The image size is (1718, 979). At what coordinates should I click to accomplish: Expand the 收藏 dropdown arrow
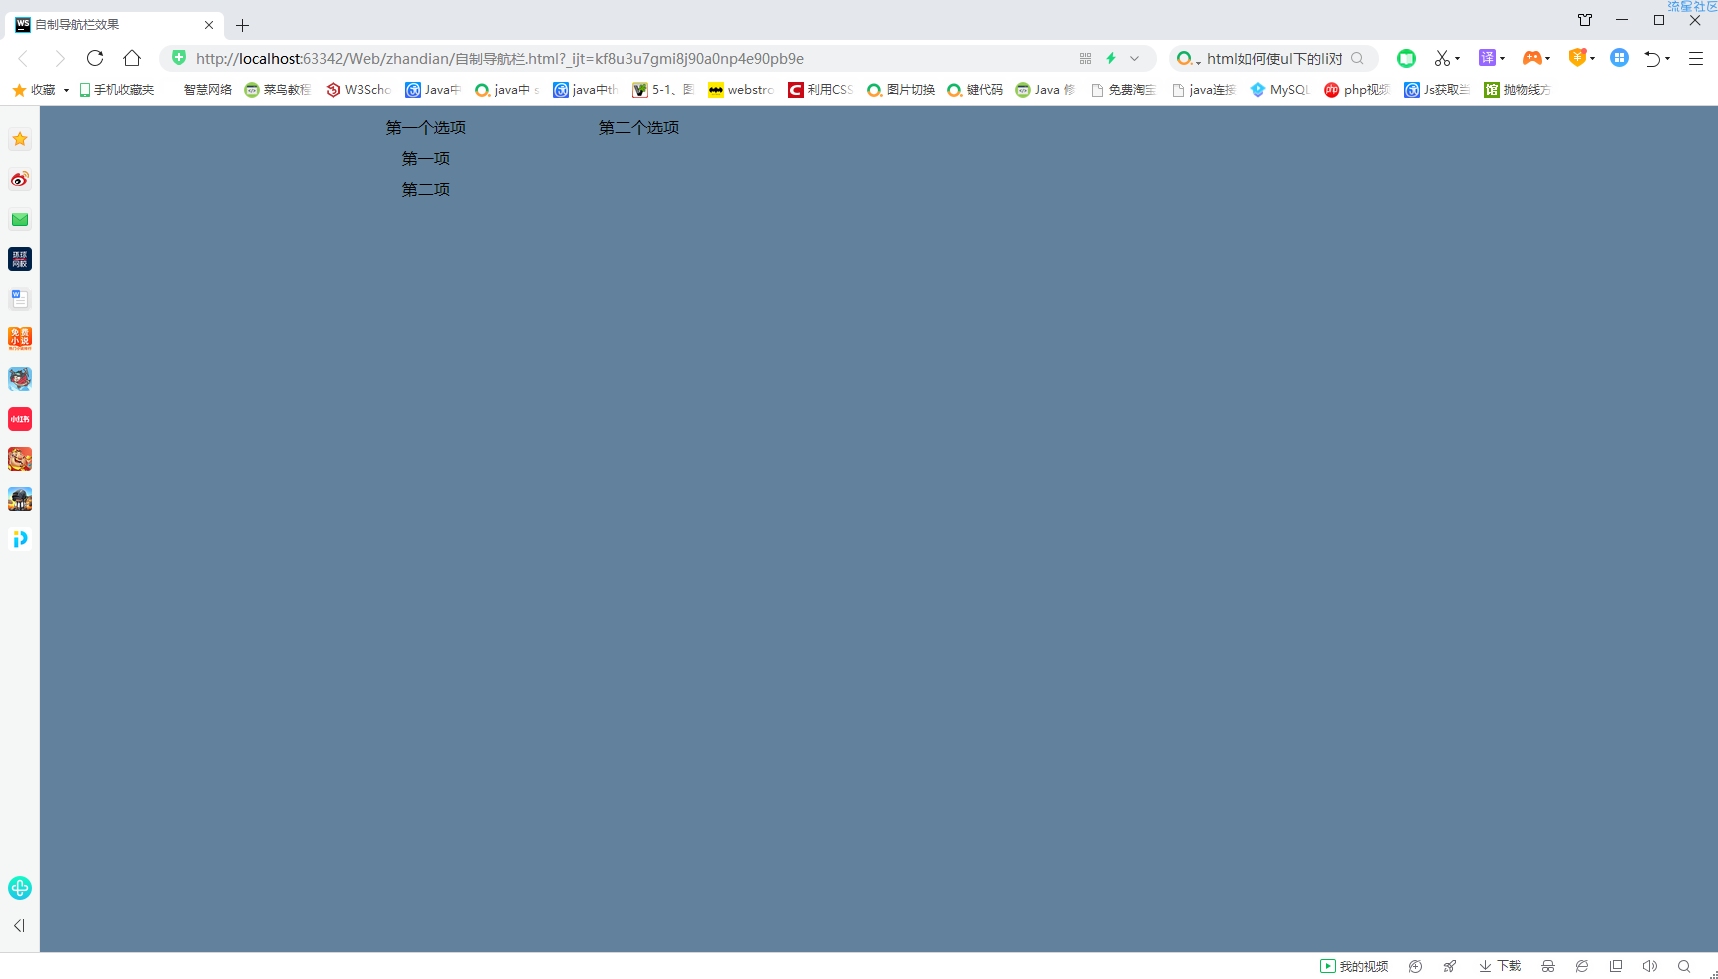pyautogui.click(x=66, y=90)
